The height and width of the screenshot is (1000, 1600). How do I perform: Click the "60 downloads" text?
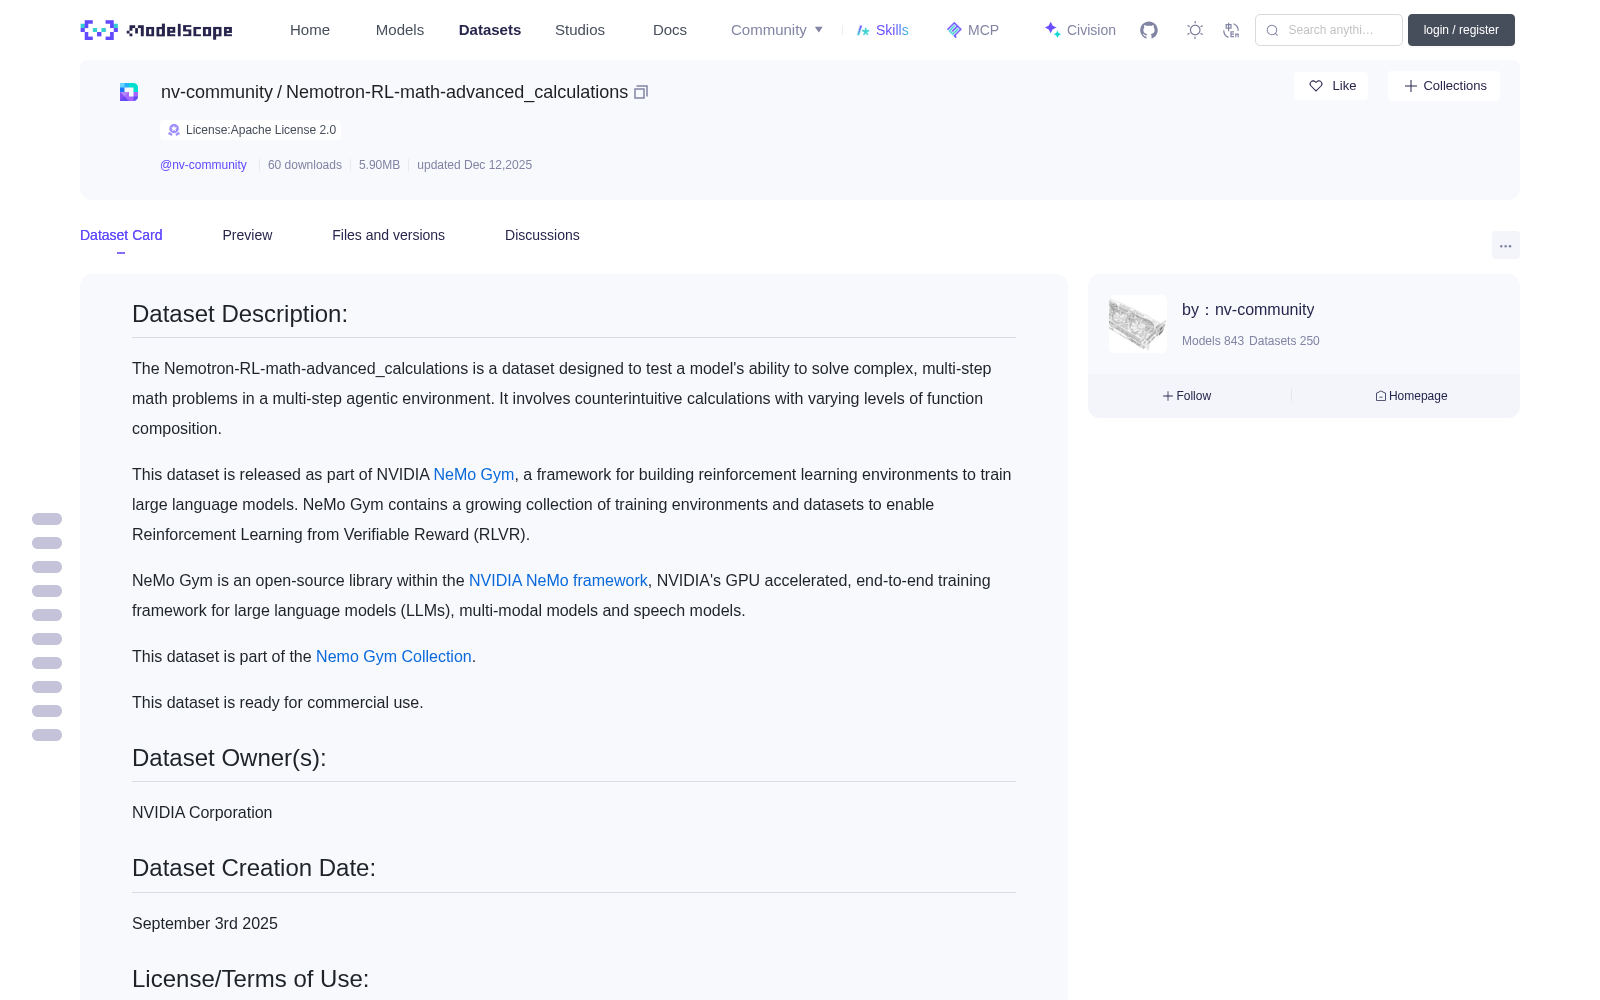[305, 165]
